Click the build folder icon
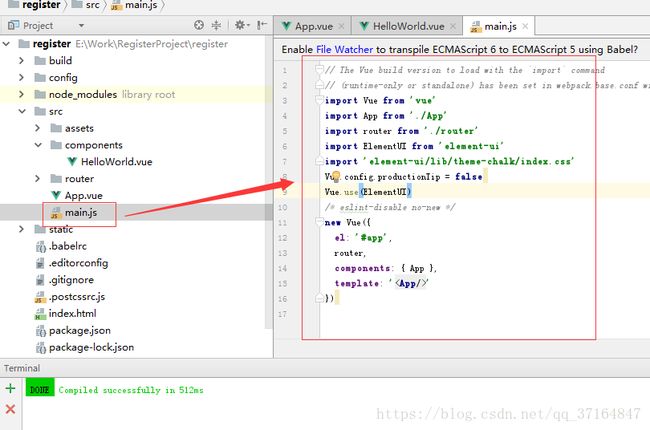The width and height of the screenshot is (650, 430). tap(40, 61)
